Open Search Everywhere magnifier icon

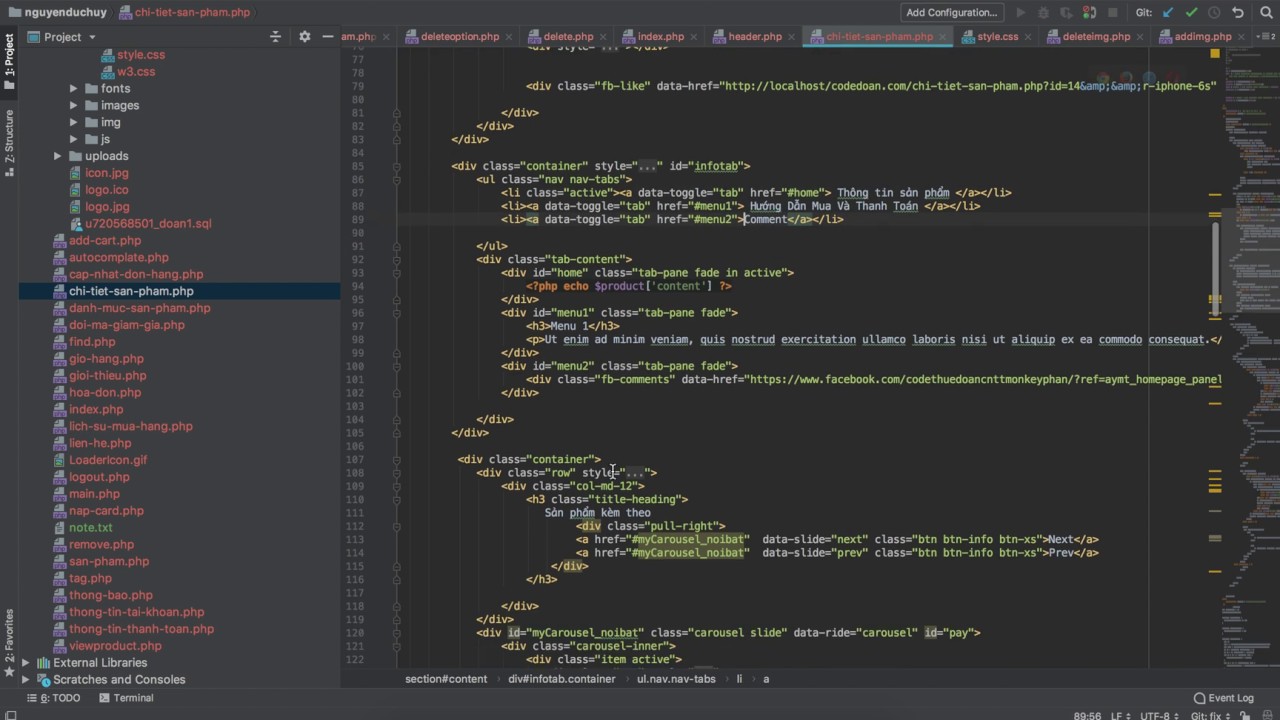(1265, 13)
